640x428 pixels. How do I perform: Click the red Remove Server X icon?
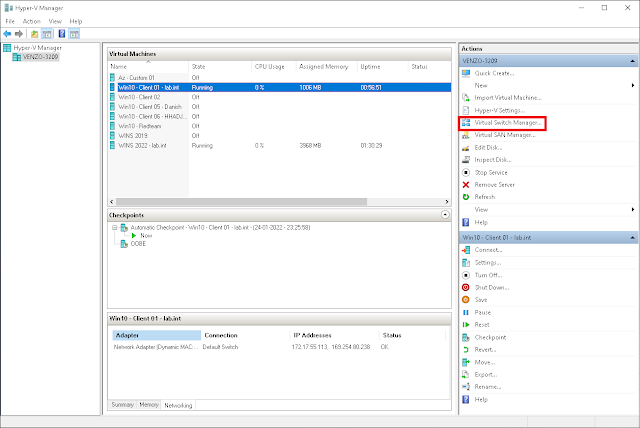466,185
